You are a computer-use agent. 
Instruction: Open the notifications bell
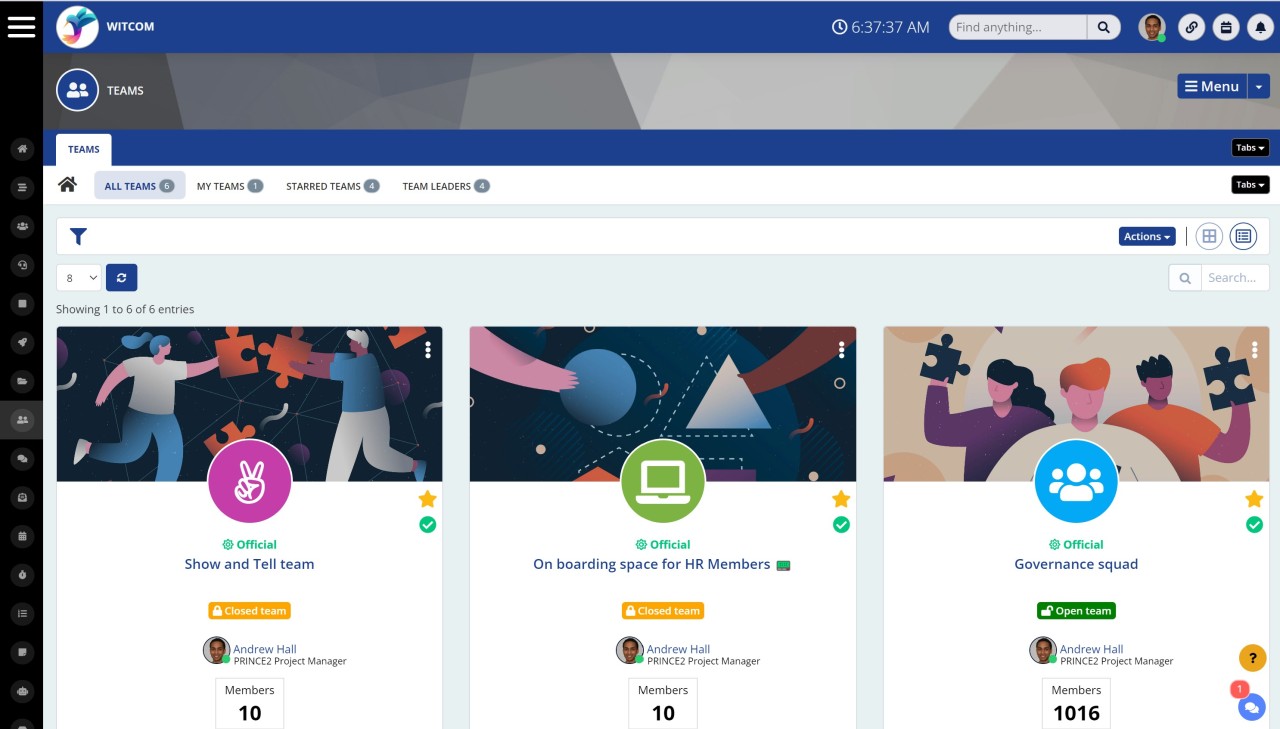pyautogui.click(x=1260, y=27)
